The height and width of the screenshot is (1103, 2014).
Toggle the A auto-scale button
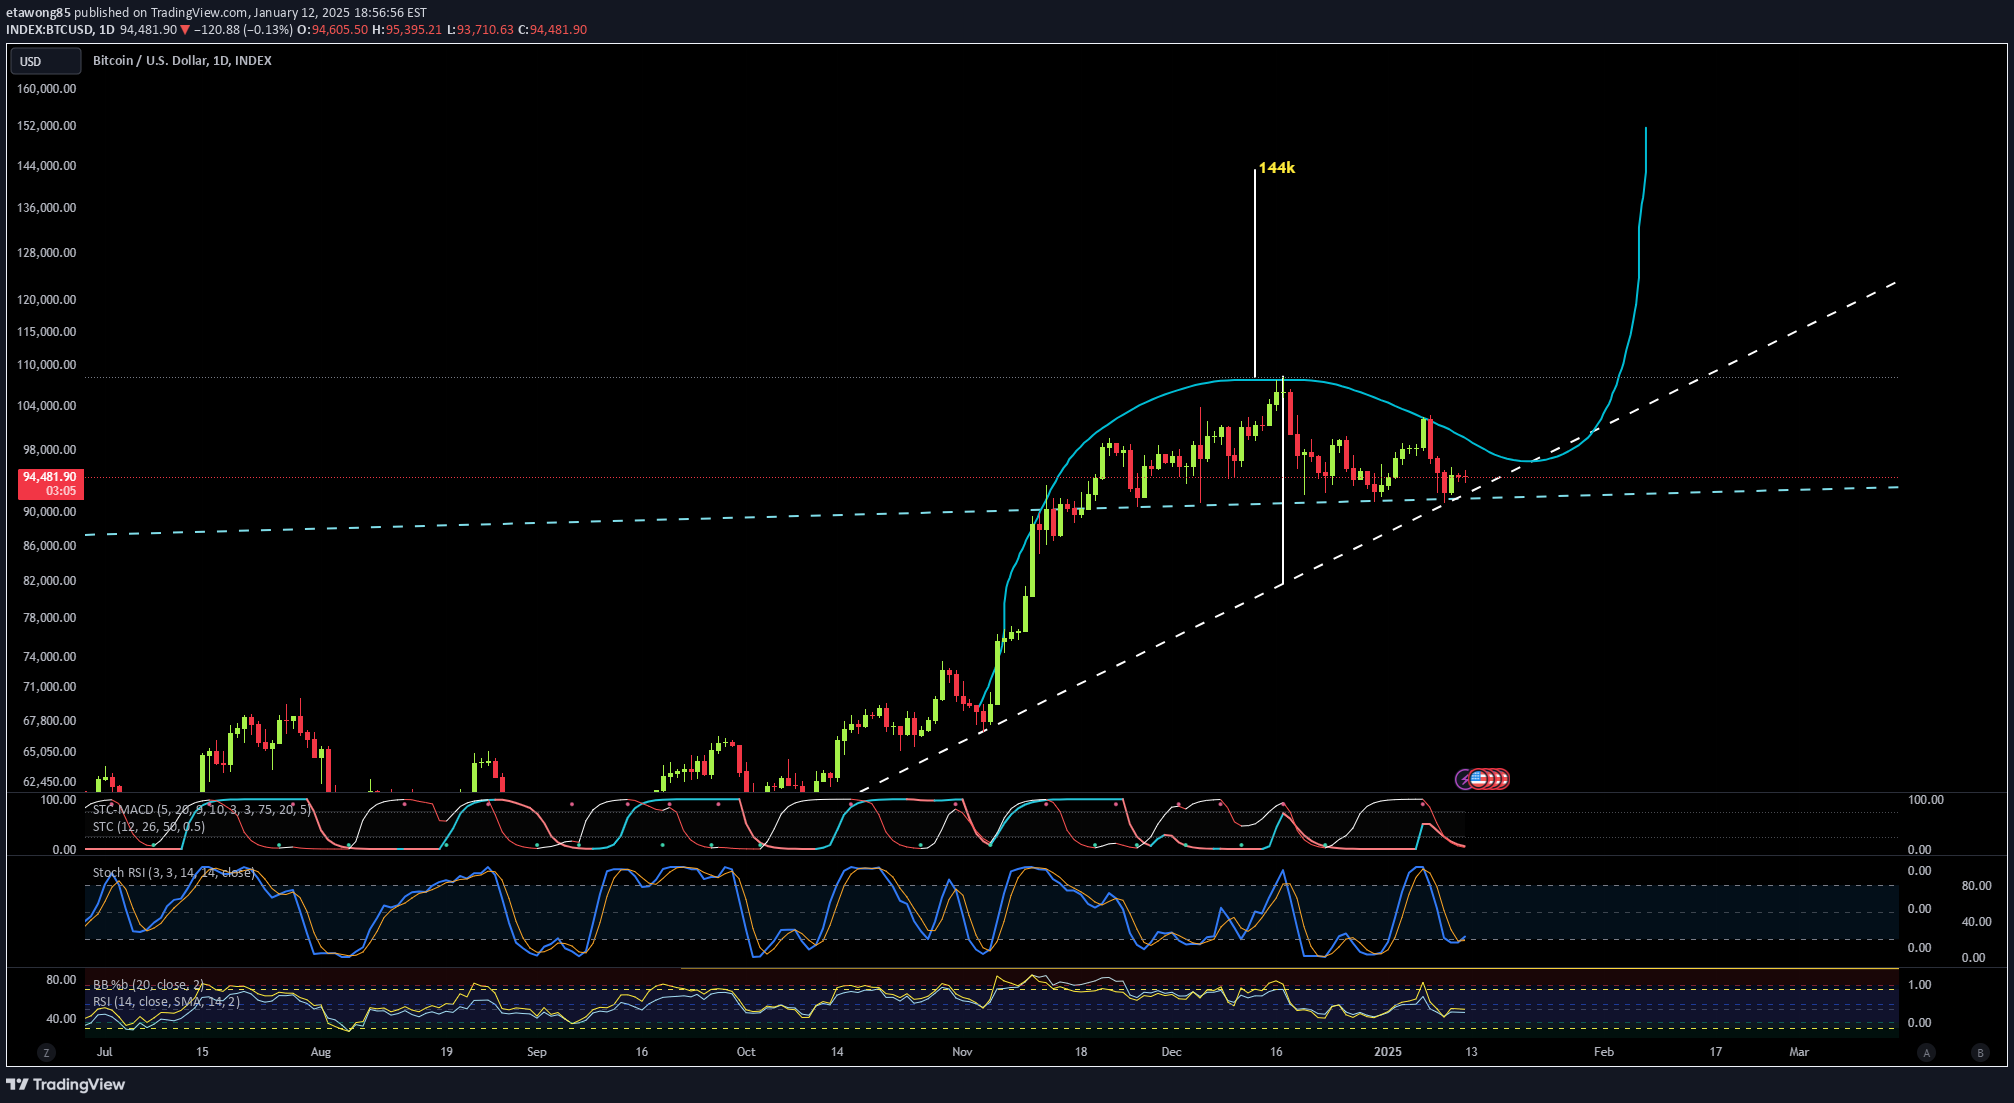coord(1926,1052)
